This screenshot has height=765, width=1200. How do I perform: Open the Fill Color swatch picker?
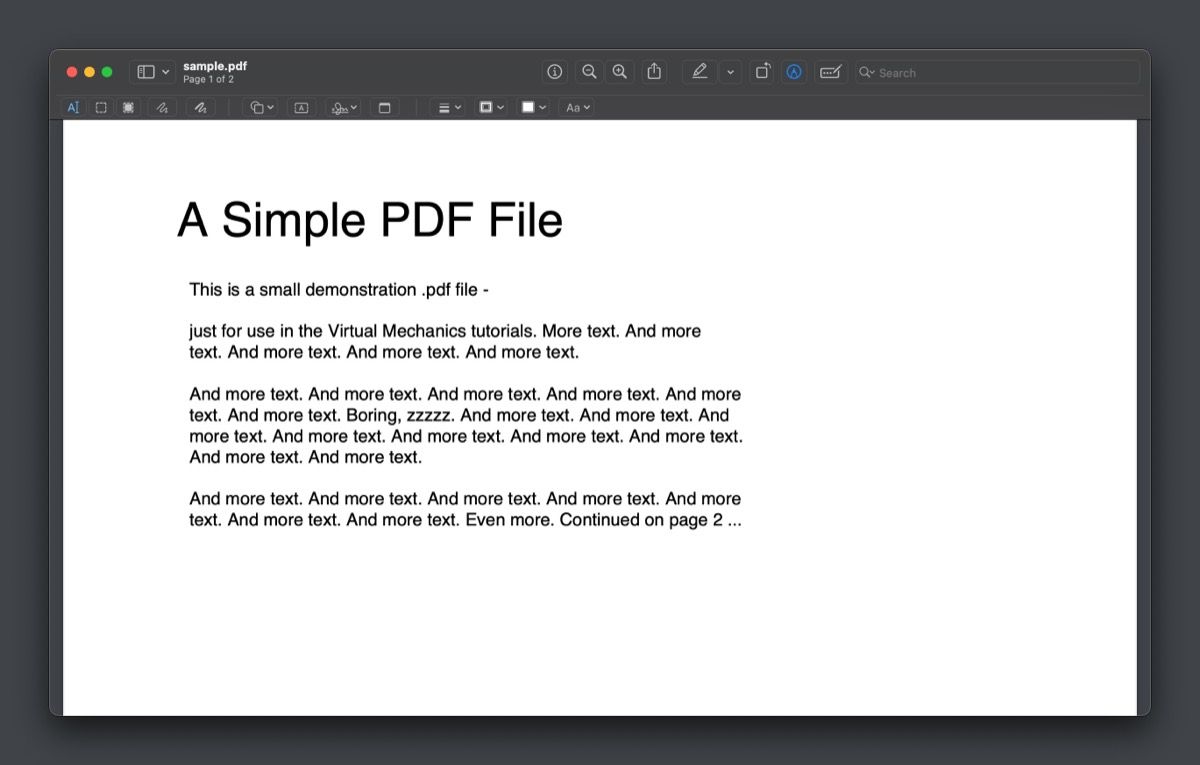click(529, 107)
